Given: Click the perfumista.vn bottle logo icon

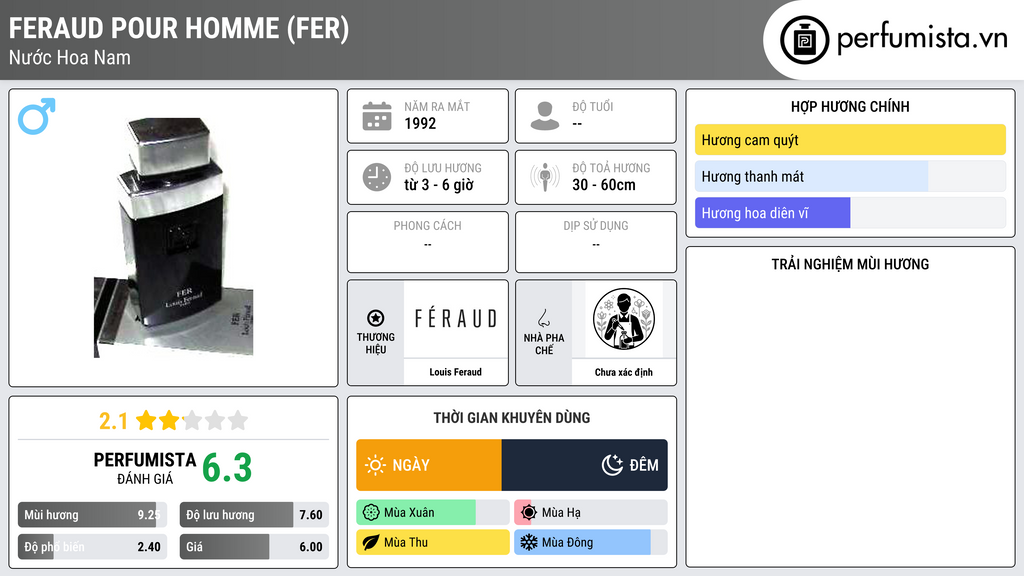Looking at the screenshot, I should click(x=805, y=40).
